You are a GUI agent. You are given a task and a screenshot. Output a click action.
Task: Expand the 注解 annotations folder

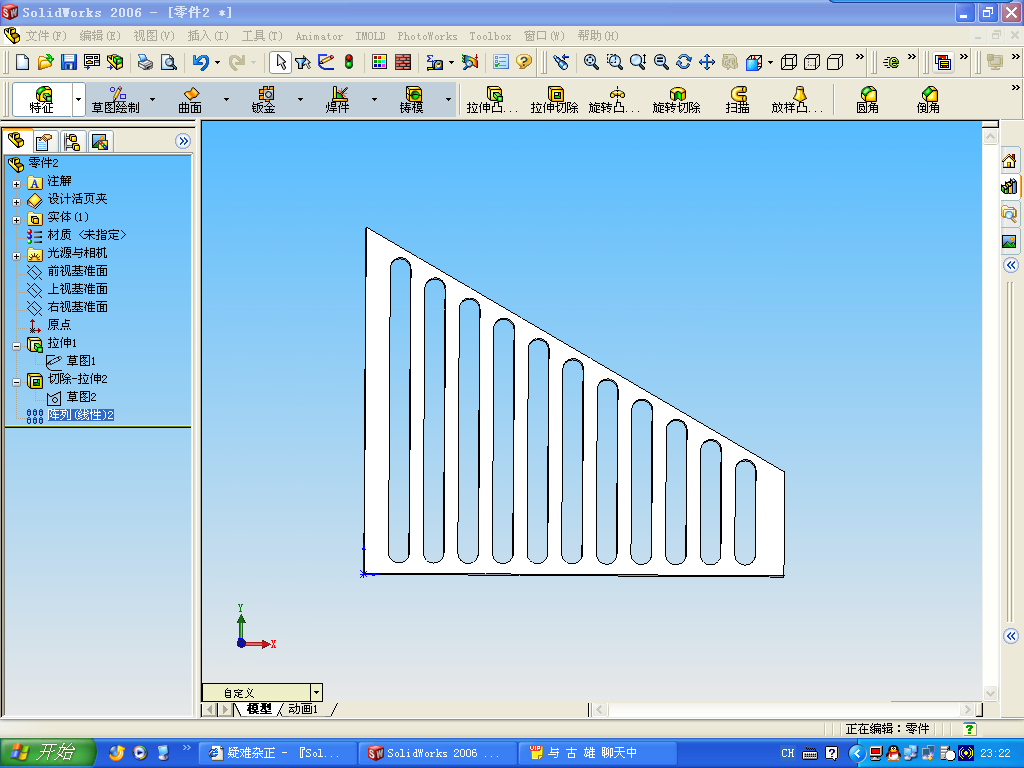pos(14,184)
